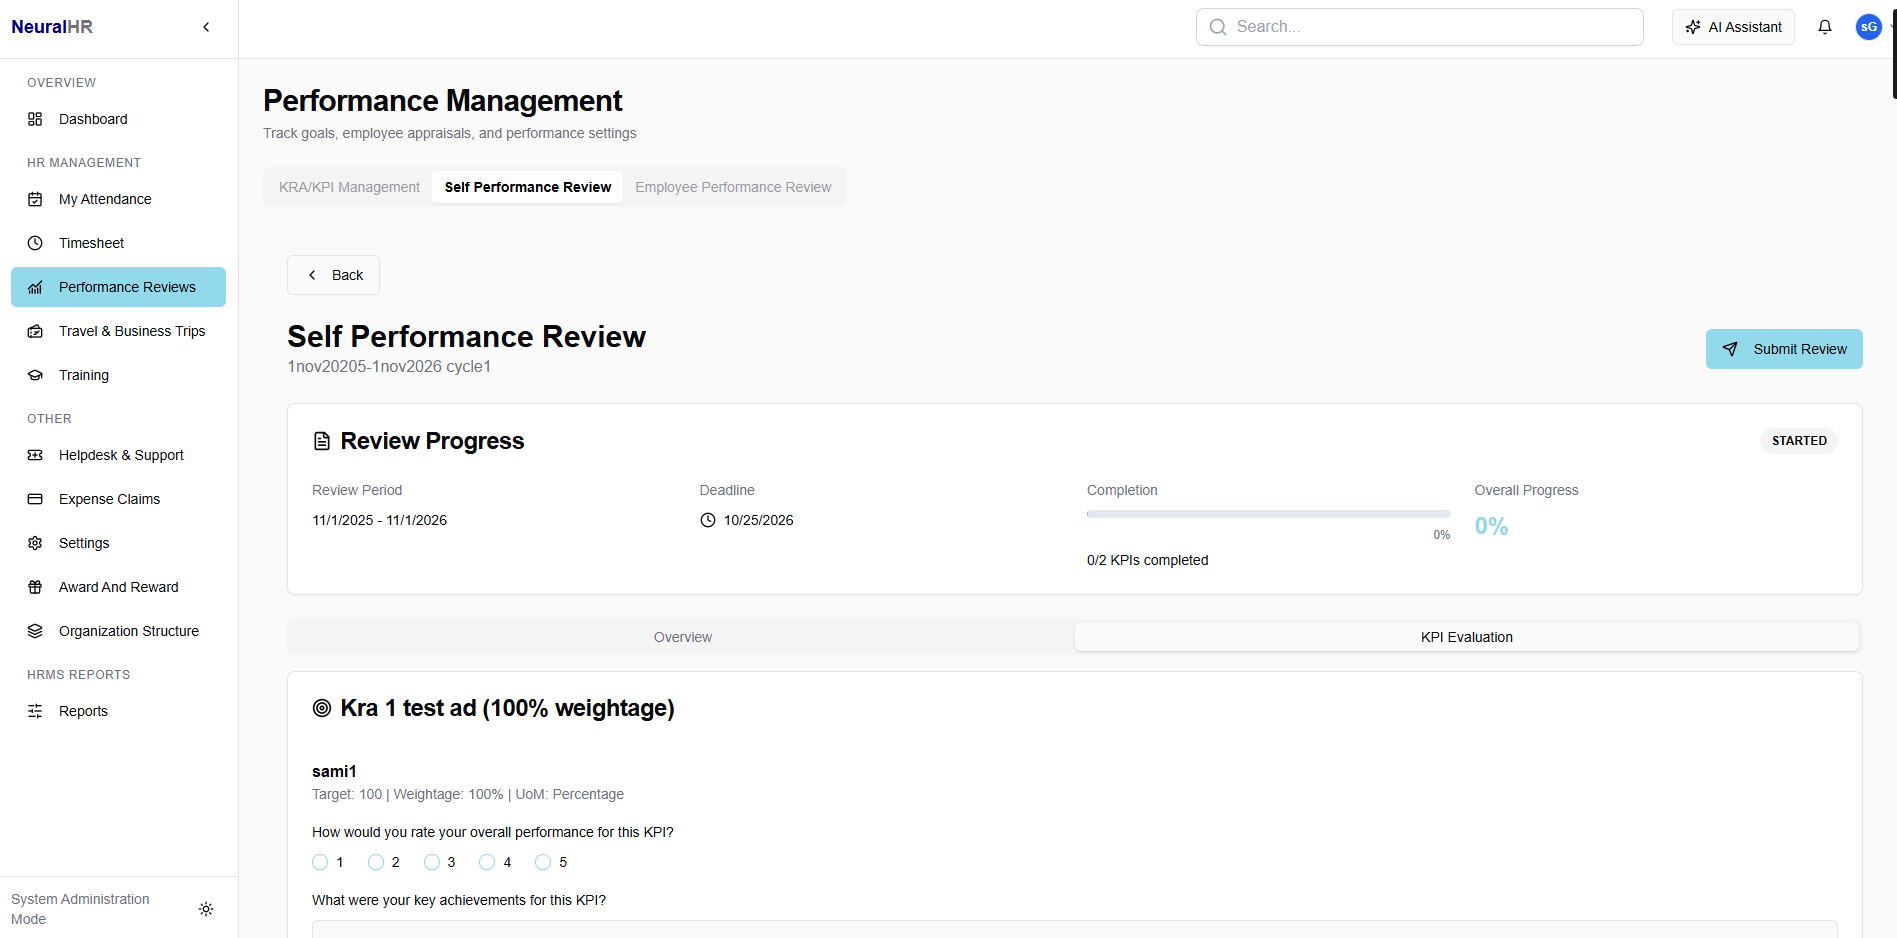The height and width of the screenshot is (938, 1897).
Task: Go back using the Back button
Action: 333,274
